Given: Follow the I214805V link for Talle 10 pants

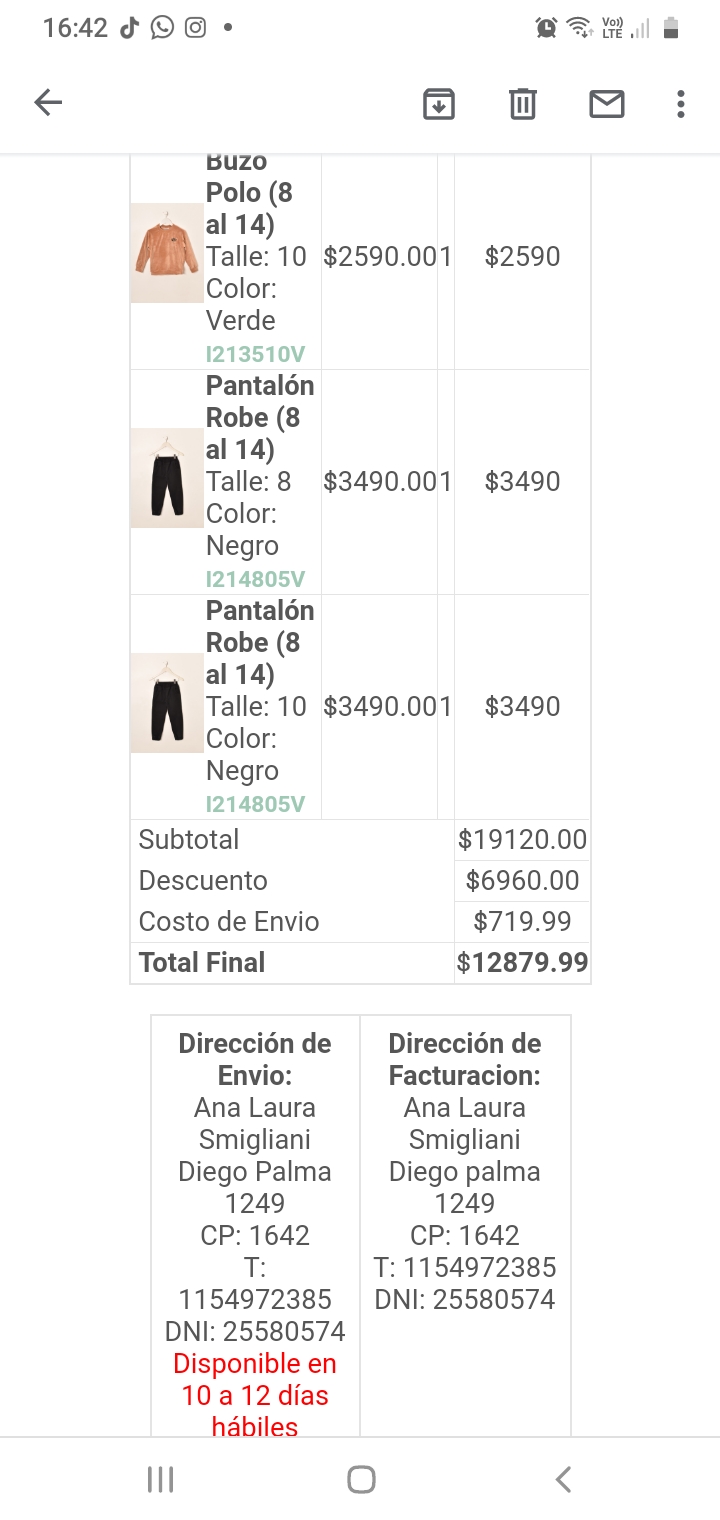Looking at the screenshot, I should tap(255, 804).
